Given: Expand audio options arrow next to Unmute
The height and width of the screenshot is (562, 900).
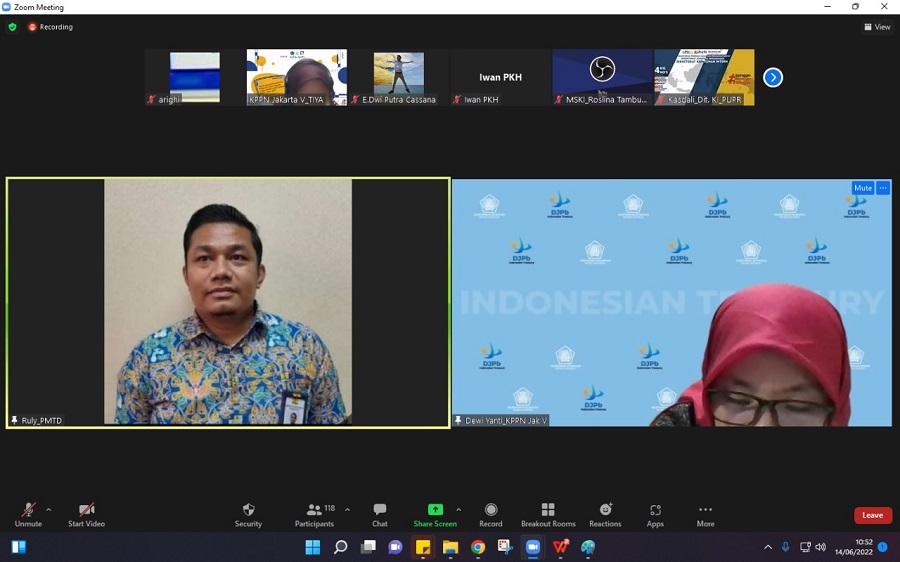Looking at the screenshot, I should 49,509.
